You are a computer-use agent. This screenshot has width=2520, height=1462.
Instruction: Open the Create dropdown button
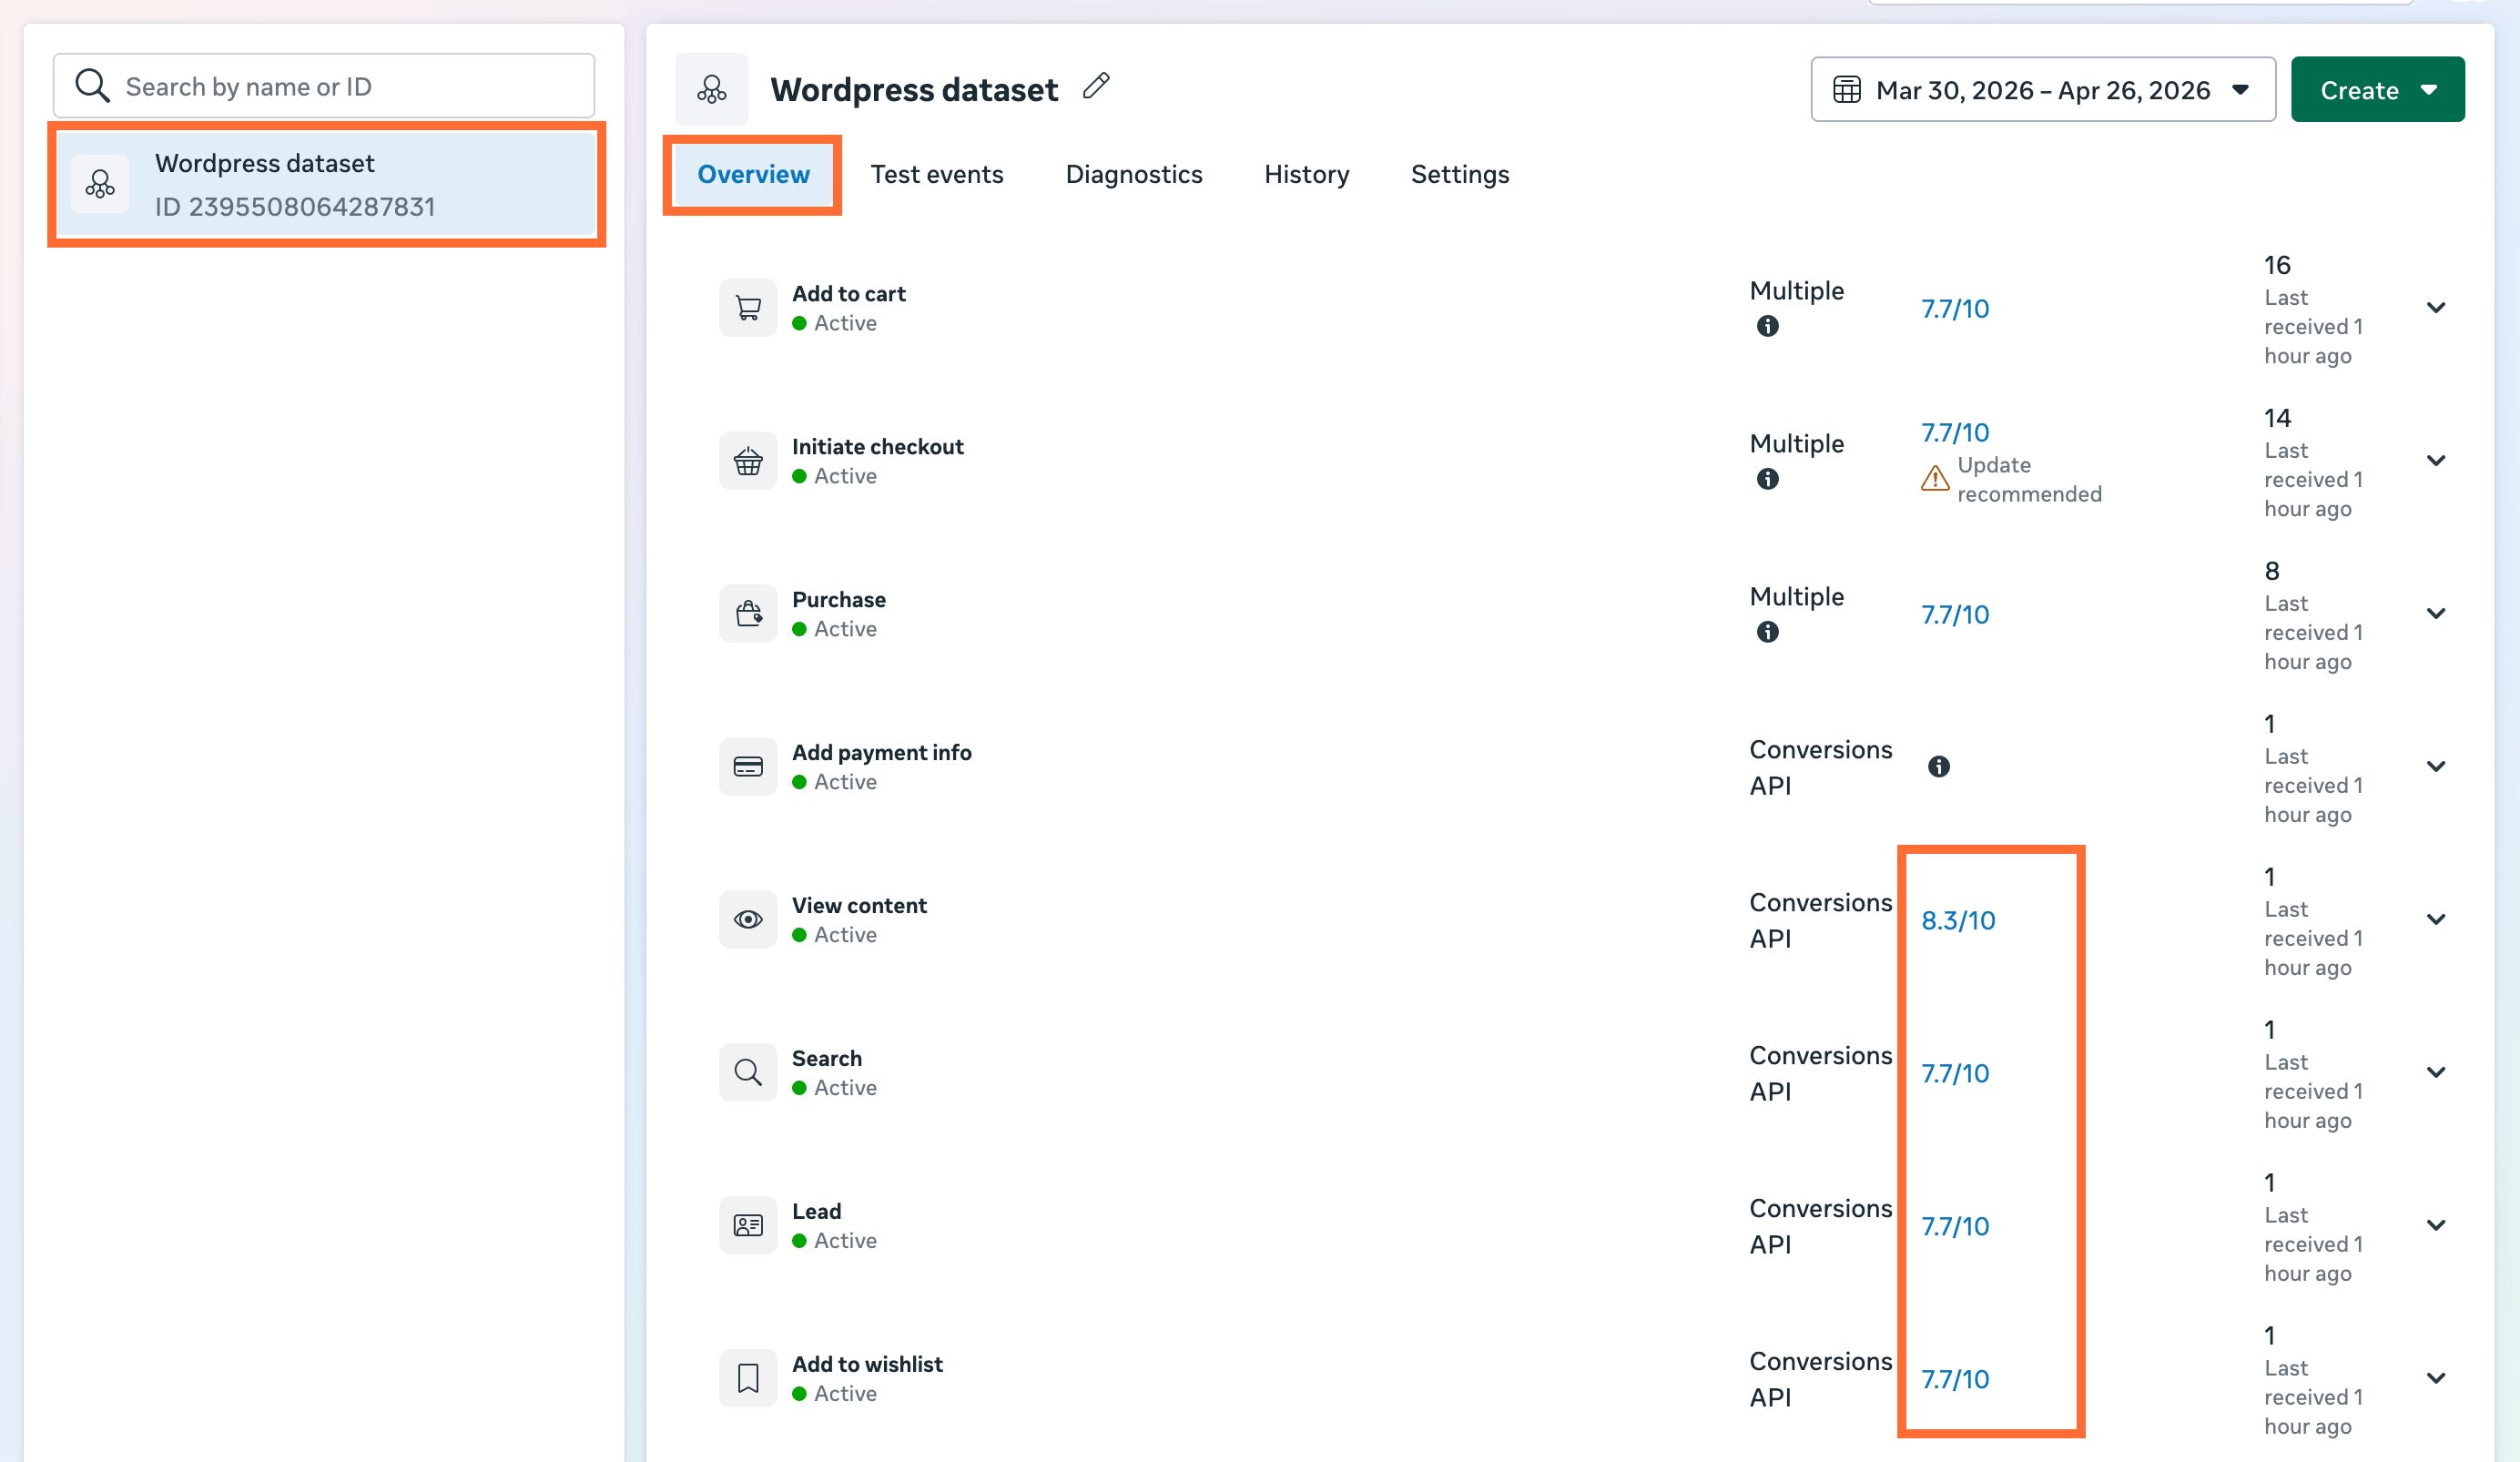(x=2377, y=90)
